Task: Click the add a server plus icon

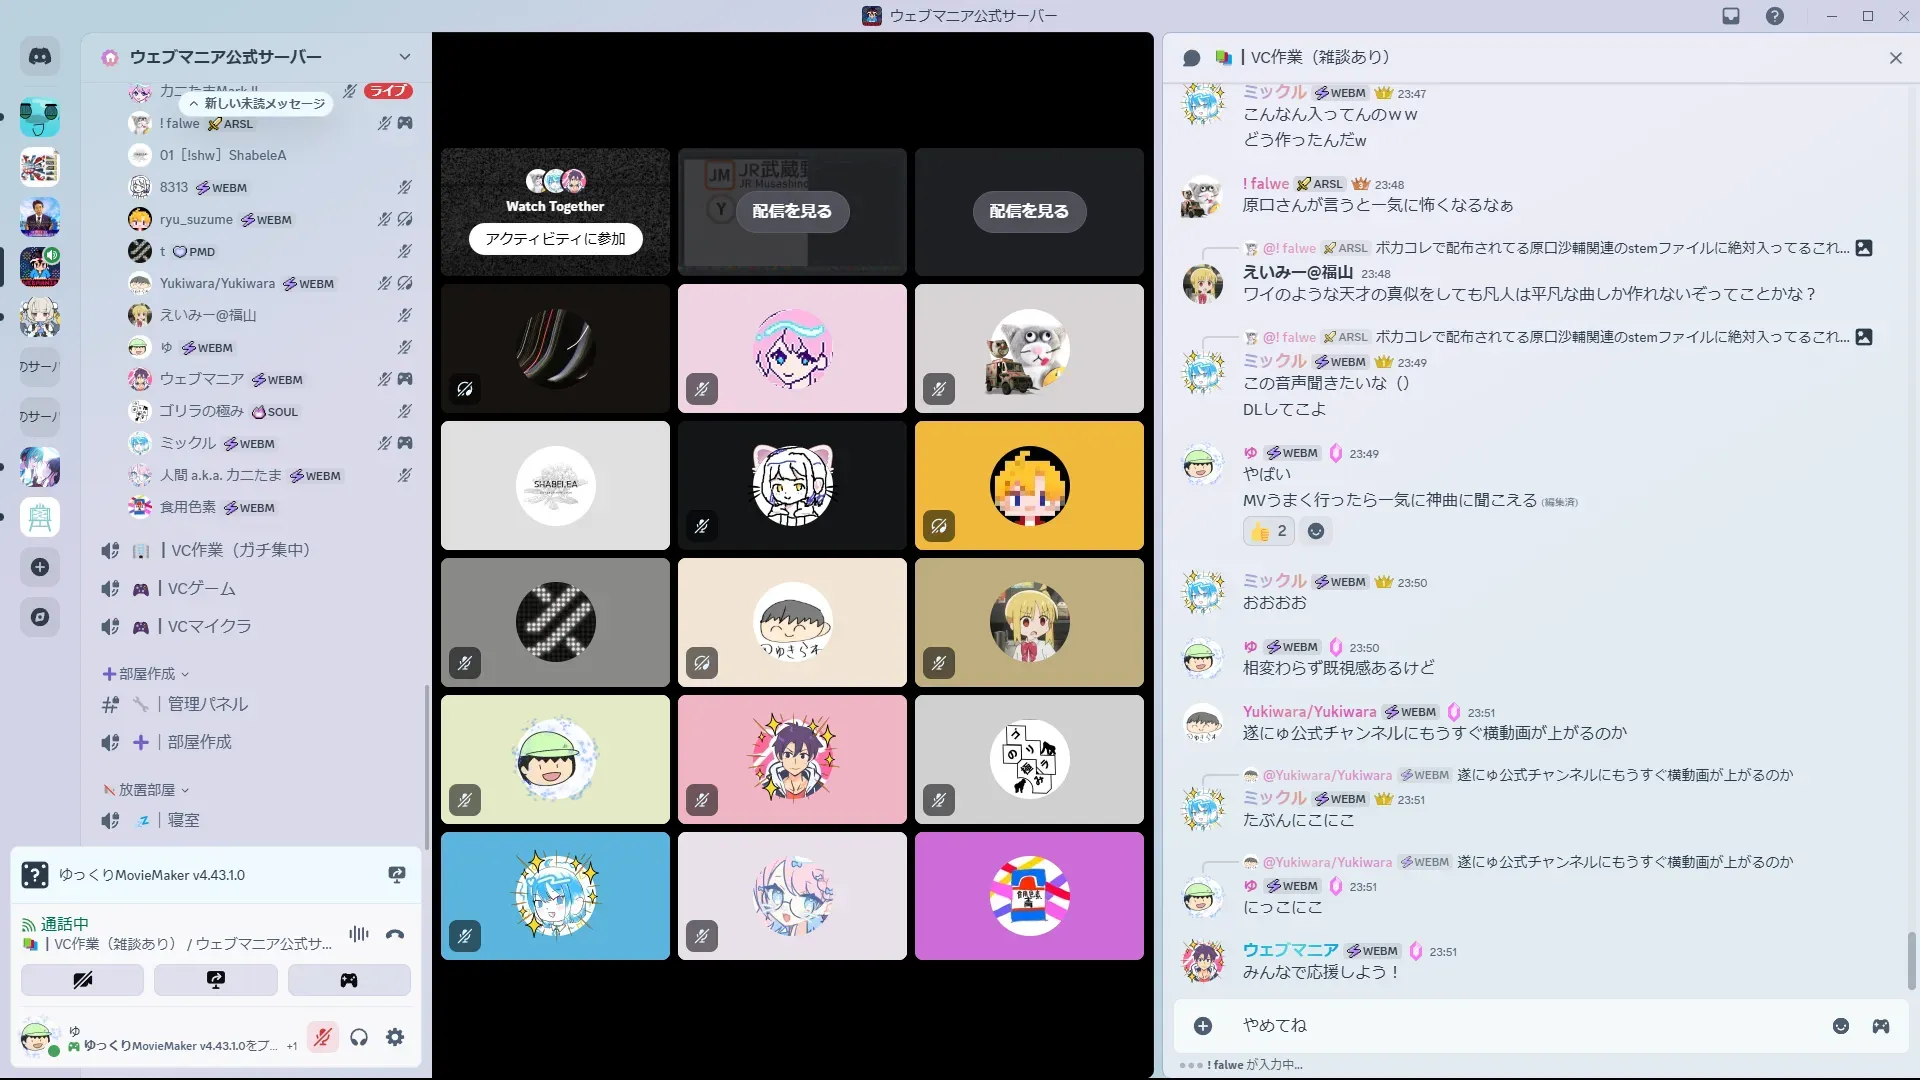Action: [40, 567]
